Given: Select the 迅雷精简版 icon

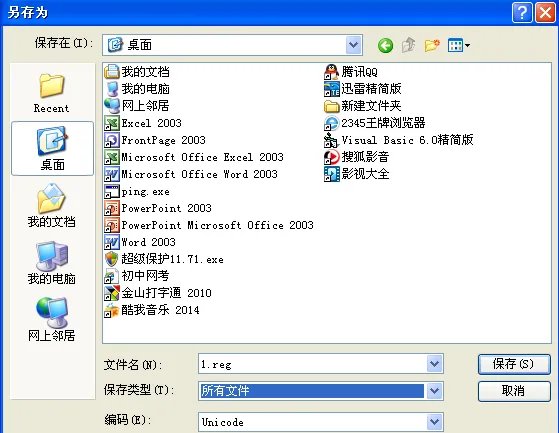Looking at the screenshot, I should (x=332, y=89).
